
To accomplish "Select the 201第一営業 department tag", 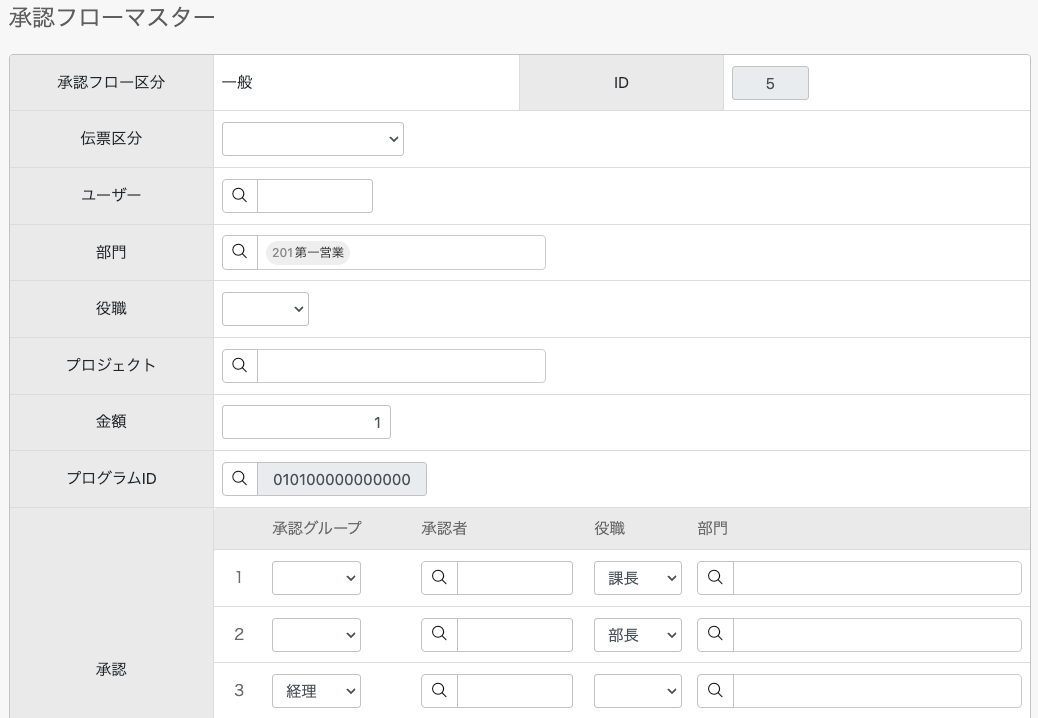I will tap(308, 253).
